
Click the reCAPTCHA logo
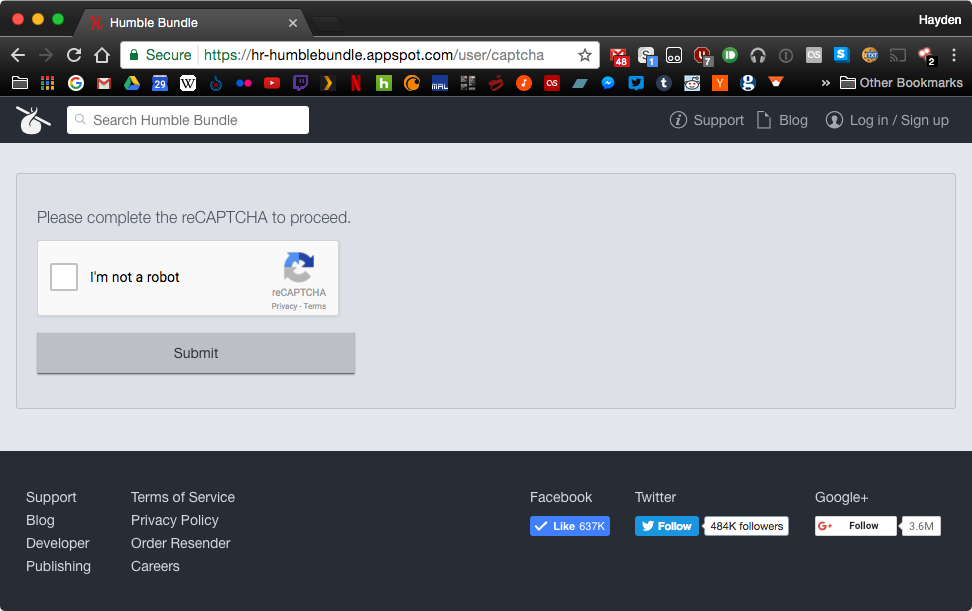[x=298, y=270]
